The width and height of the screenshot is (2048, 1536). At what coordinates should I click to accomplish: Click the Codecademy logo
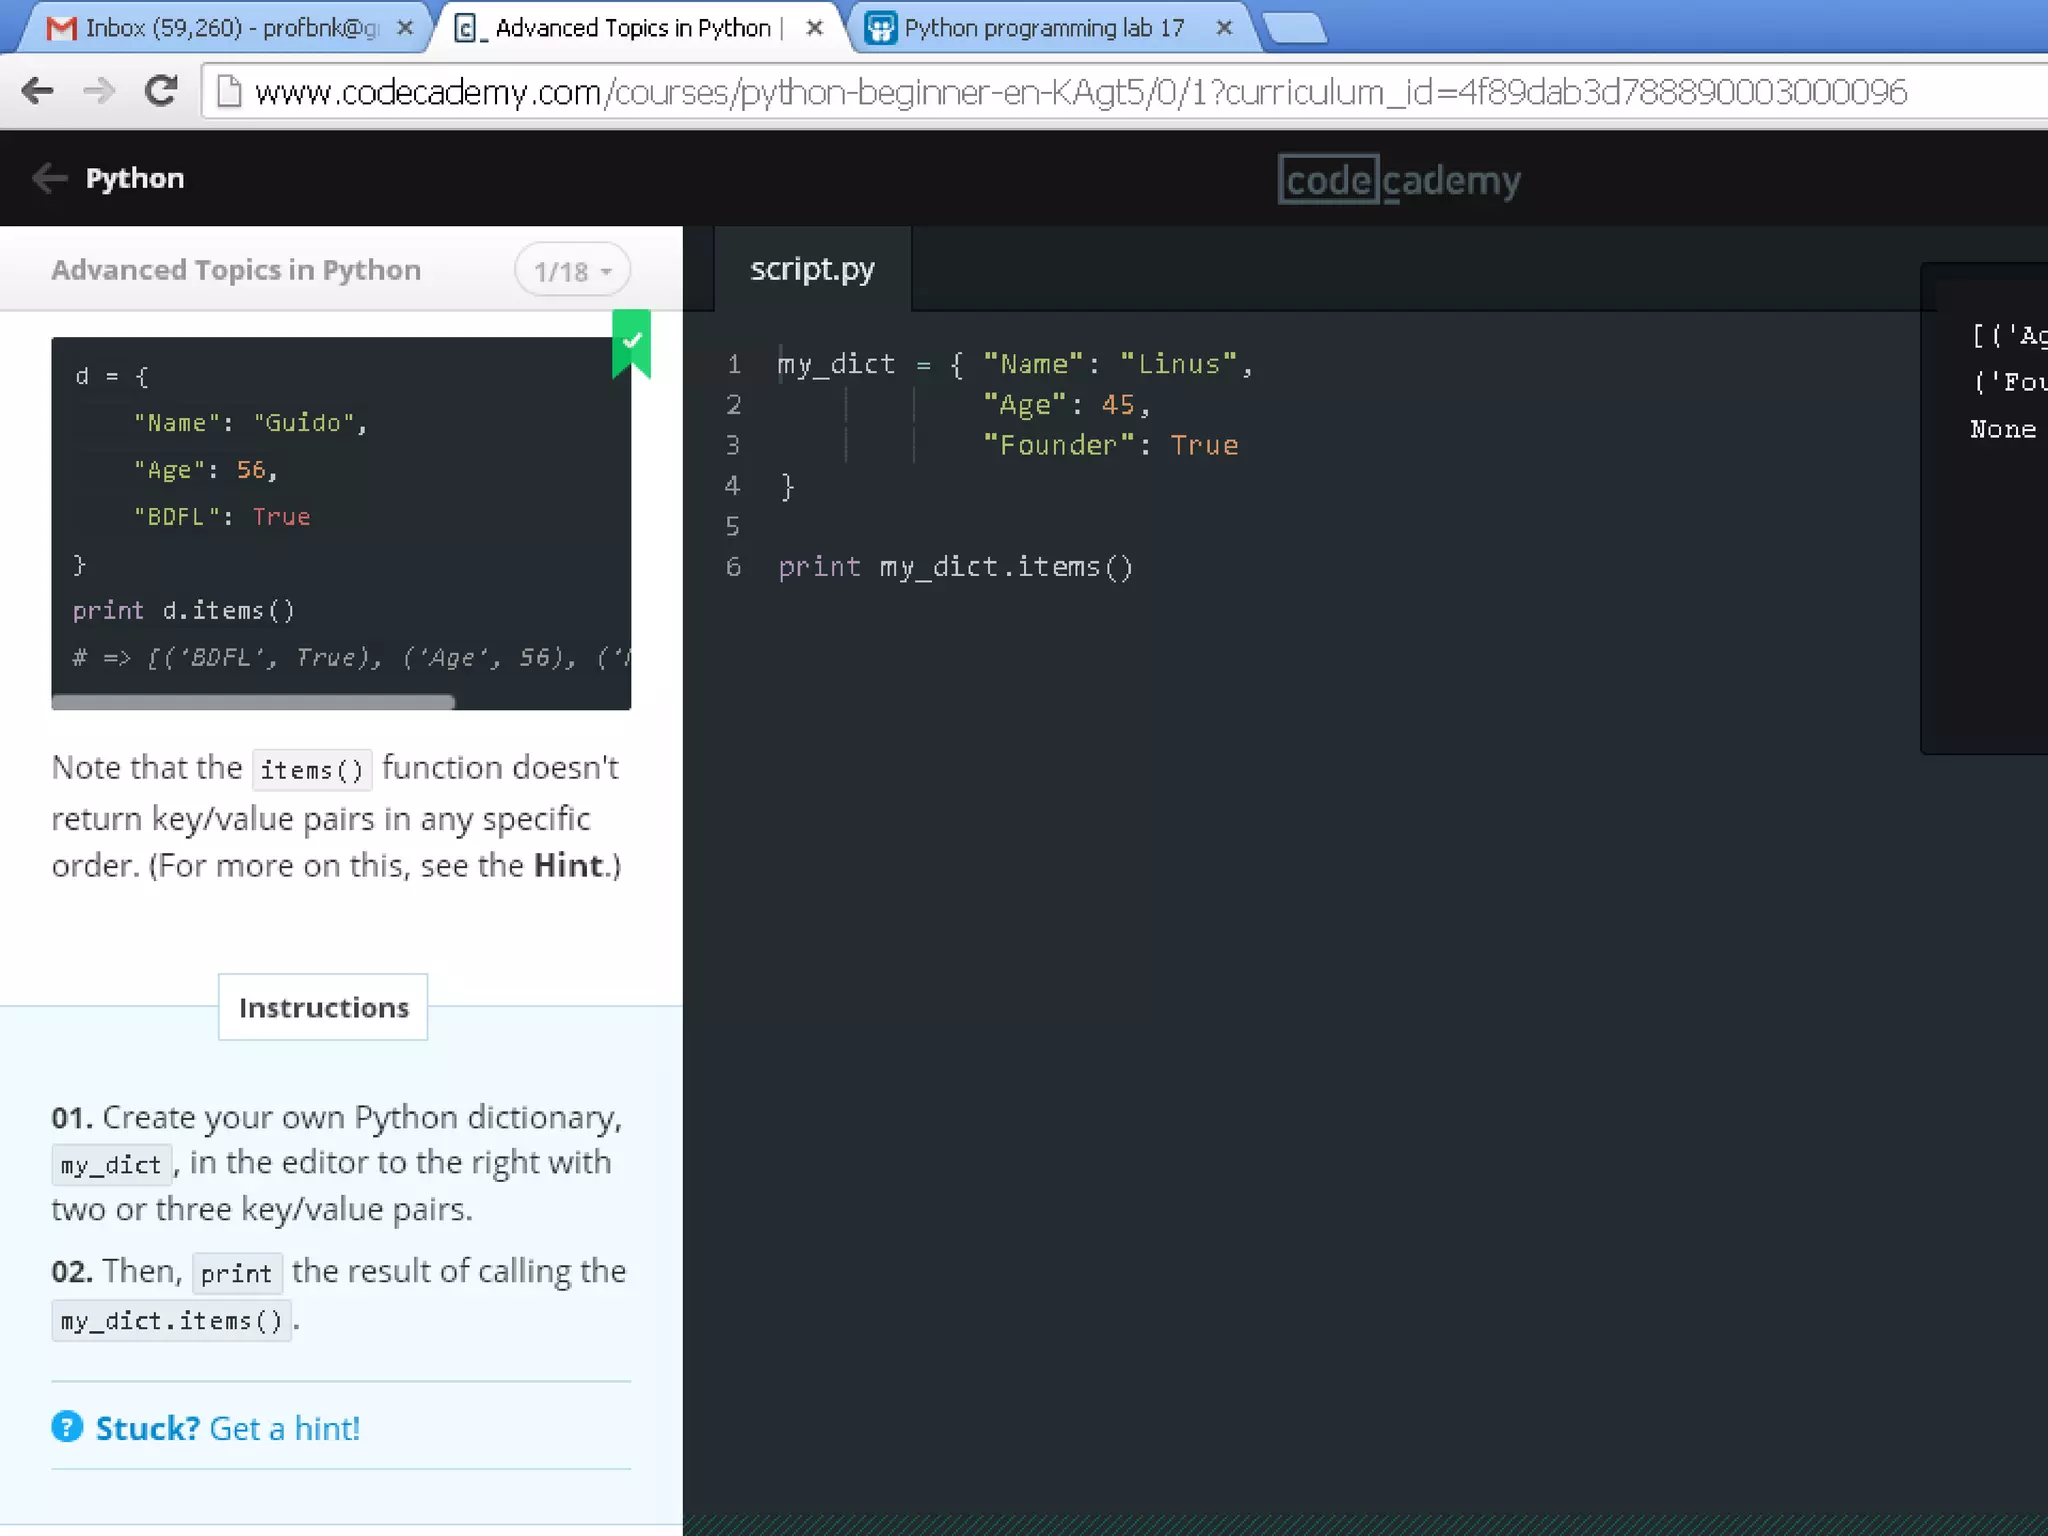(1399, 180)
